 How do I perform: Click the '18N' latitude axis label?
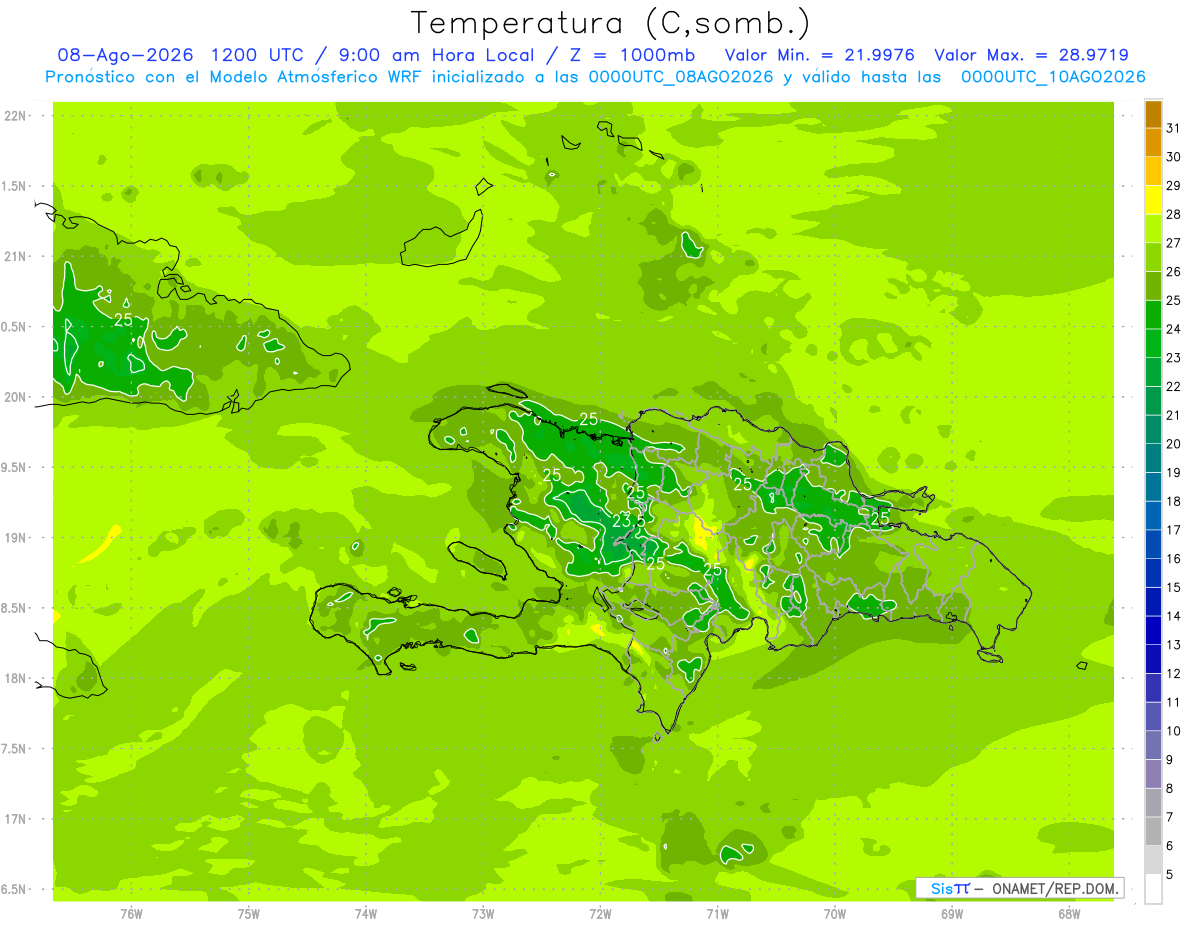coord(17,678)
